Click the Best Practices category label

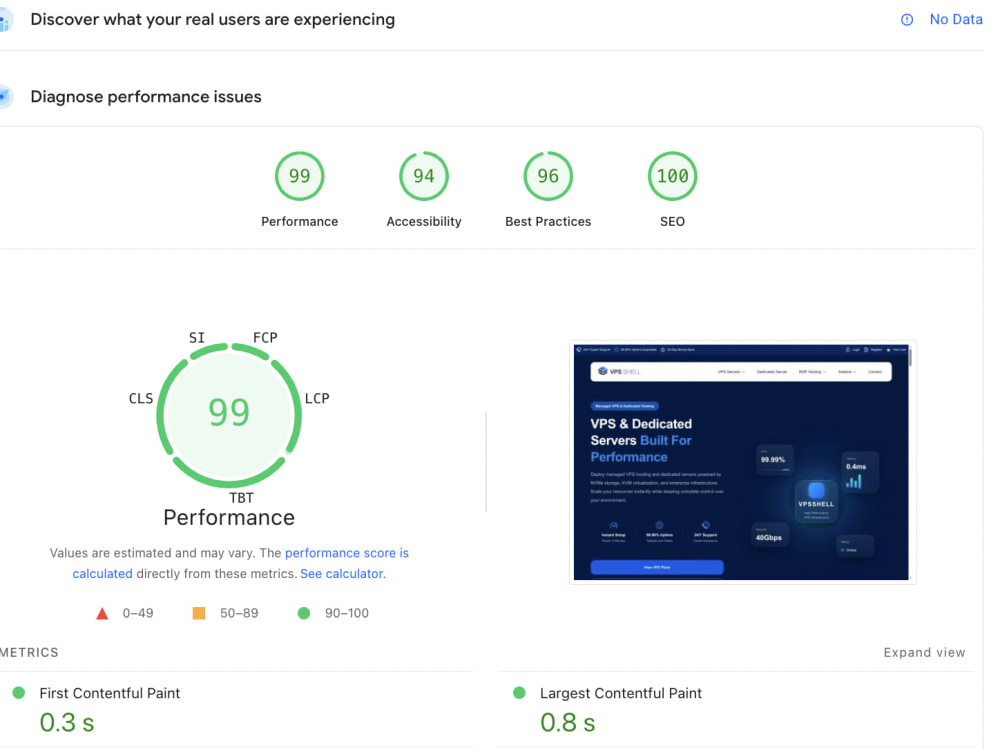(548, 221)
